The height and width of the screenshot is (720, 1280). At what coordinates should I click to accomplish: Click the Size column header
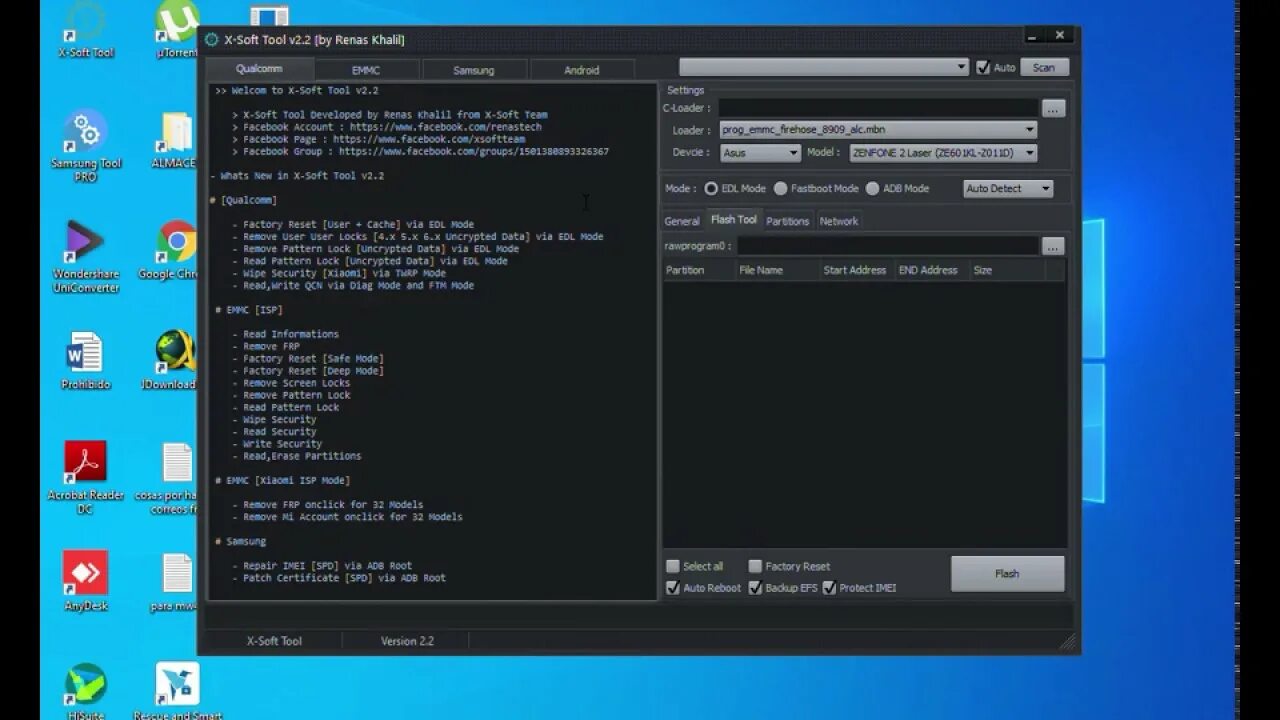[x=1007, y=270]
